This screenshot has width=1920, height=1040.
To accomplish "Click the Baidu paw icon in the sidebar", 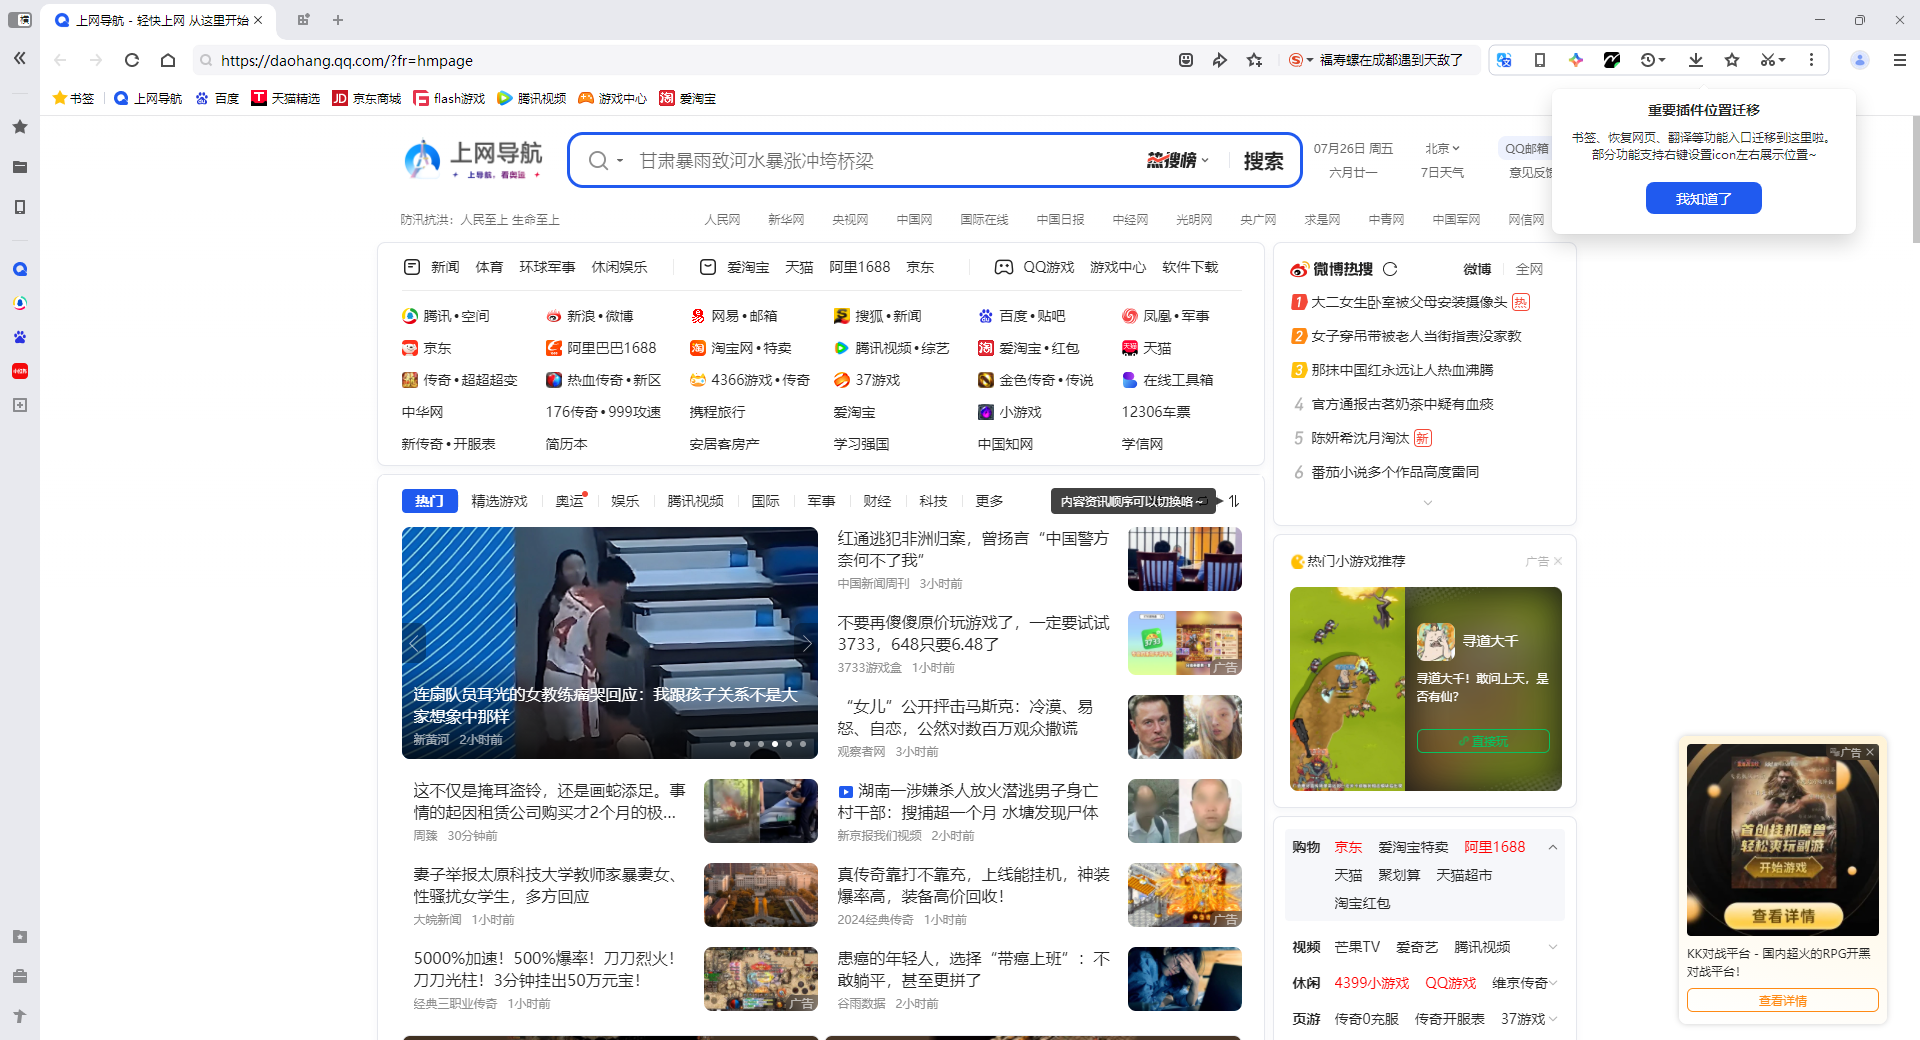I will tap(20, 337).
